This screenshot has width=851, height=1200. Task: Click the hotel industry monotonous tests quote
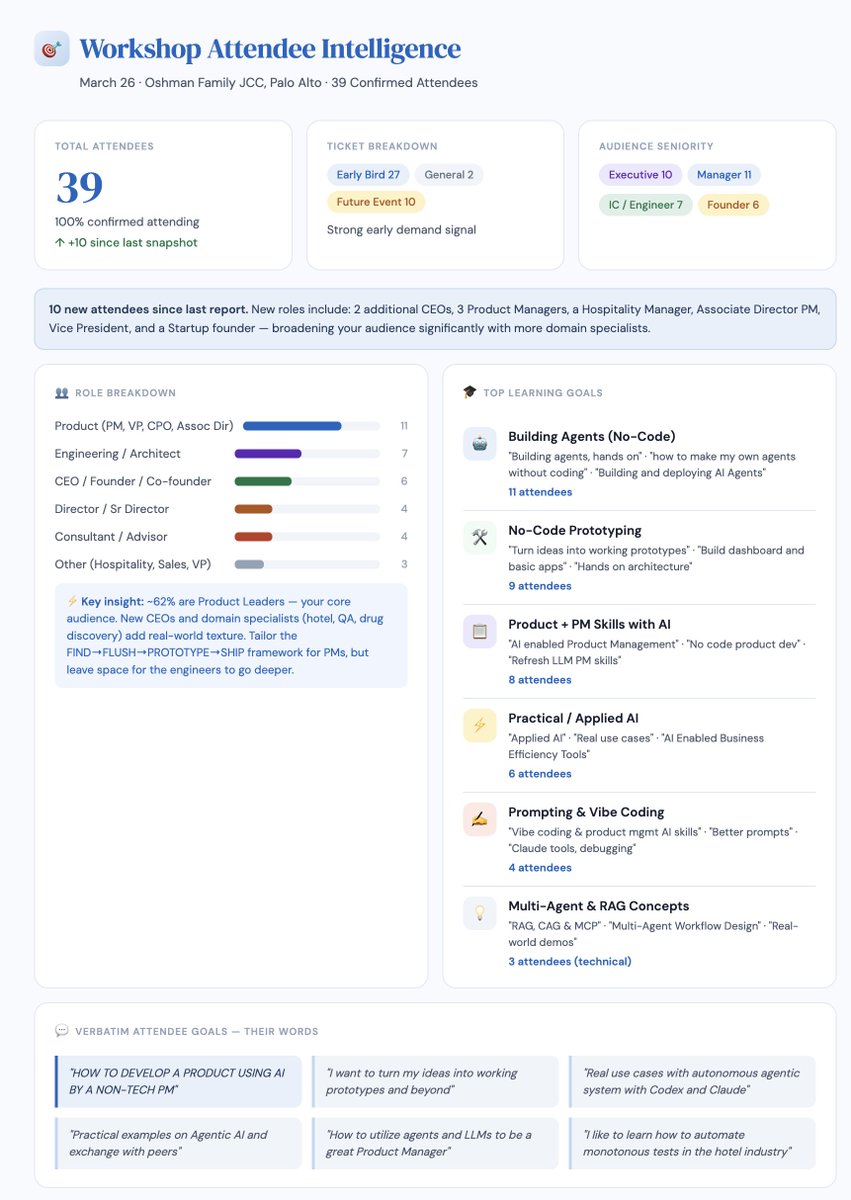(x=692, y=1143)
